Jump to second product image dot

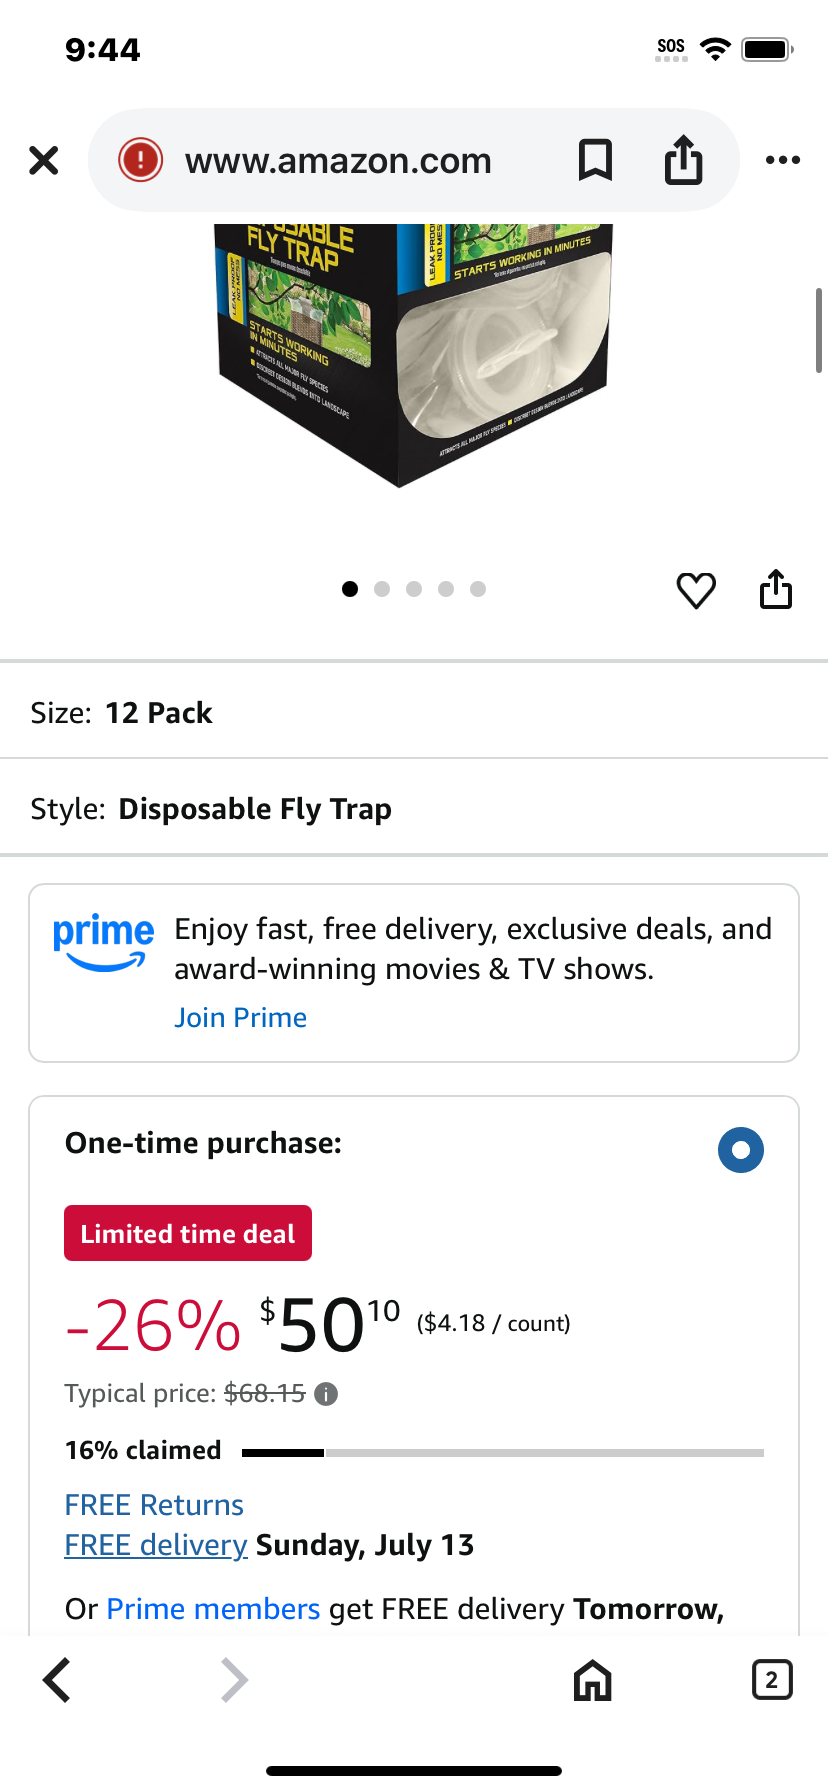pos(382,589)
